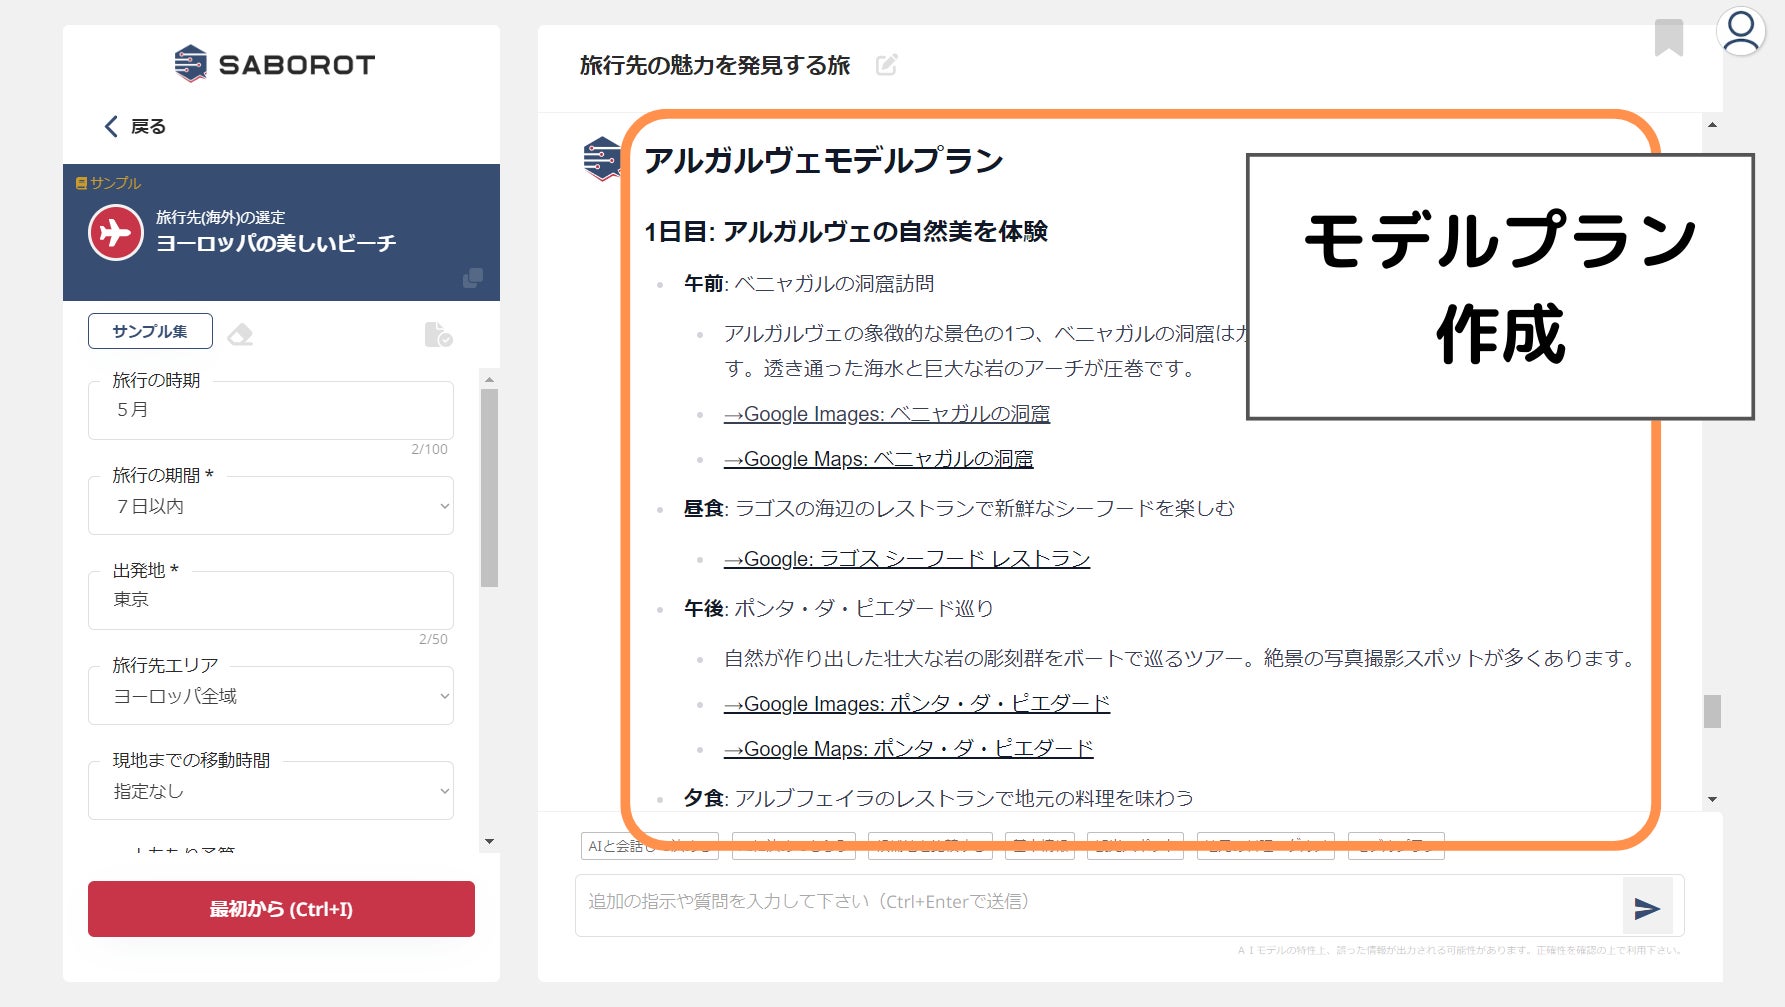Open the user account menu
The height and width of the screenshot is (1007, 1785).
[x=1741, y=31]
